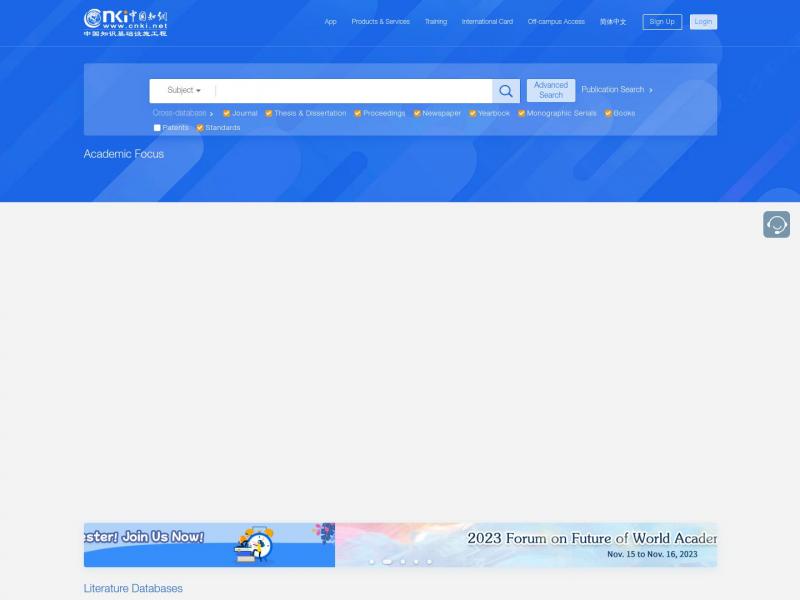
Task: Expand the Cross-database options
Action: 183,114
